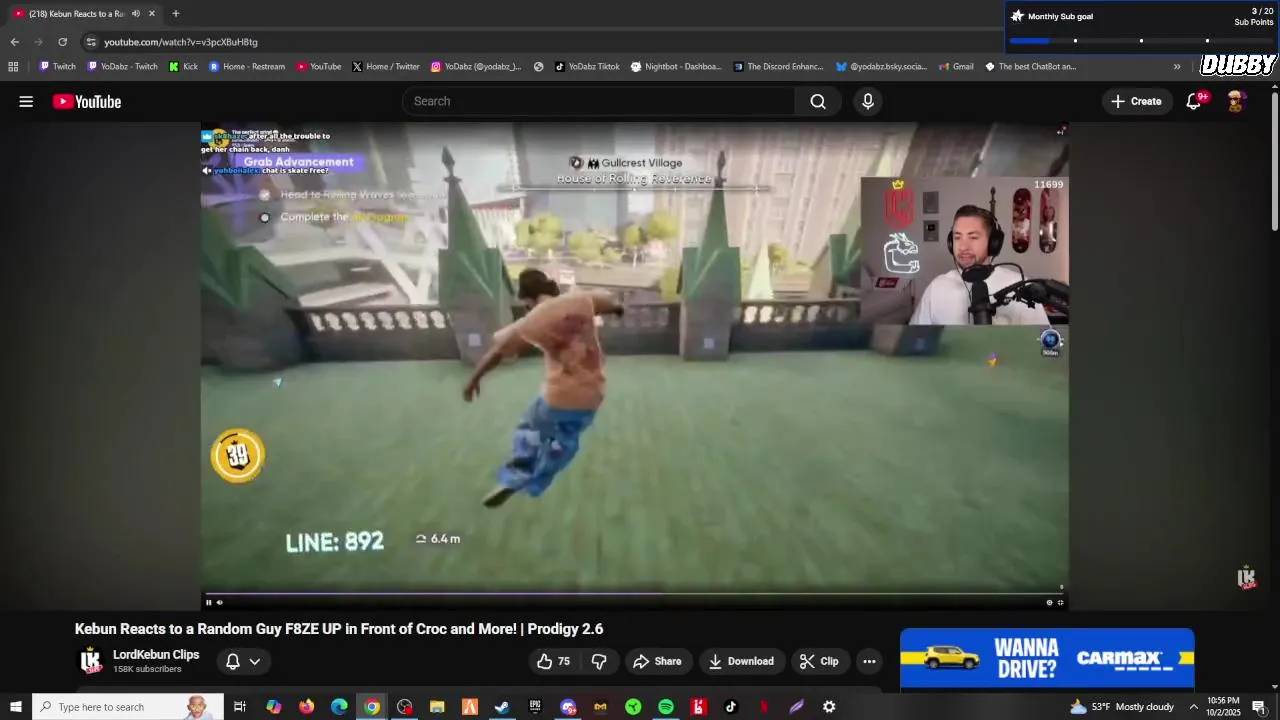Open the YoDabz - Twitch bookmark
1280x720 pixels.
pyautogui.click(x=122, y=67)
